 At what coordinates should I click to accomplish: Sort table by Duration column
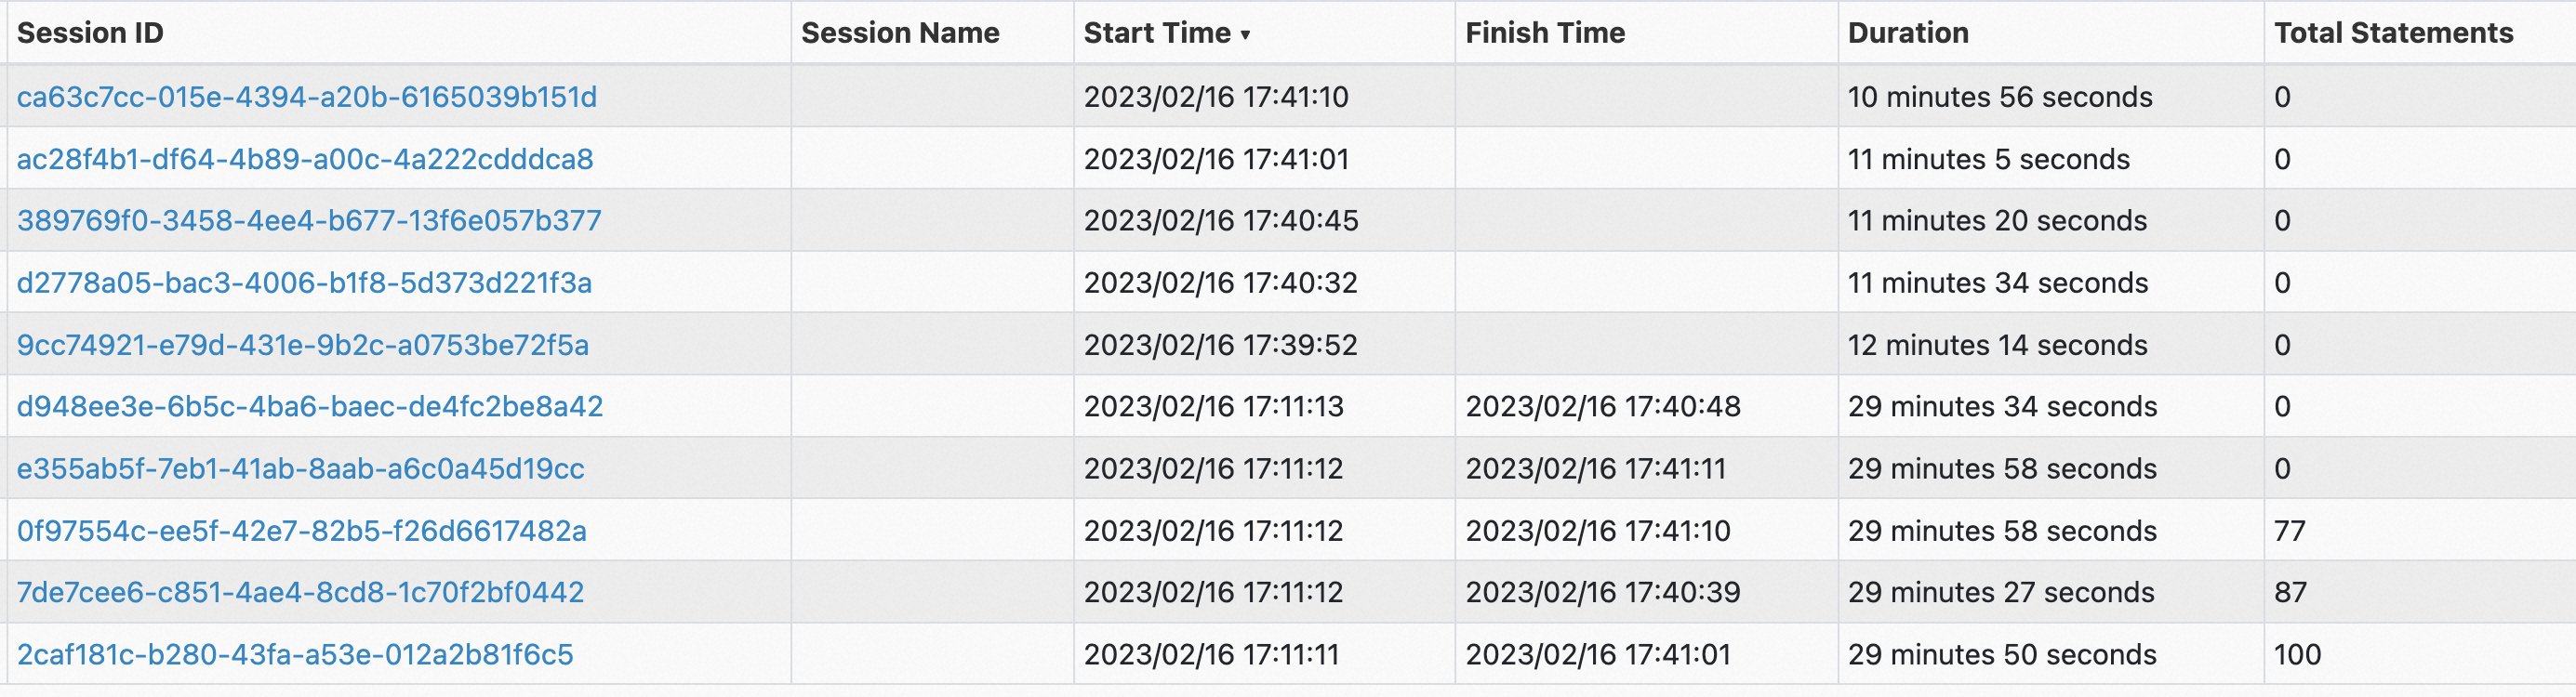click(x=1908, y=33)
